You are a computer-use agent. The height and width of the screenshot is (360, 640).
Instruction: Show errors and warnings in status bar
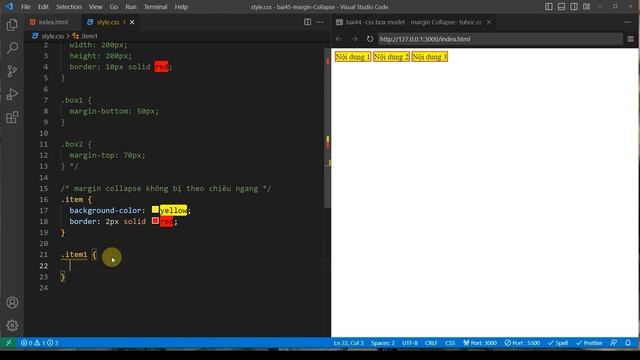pos(40,343)
